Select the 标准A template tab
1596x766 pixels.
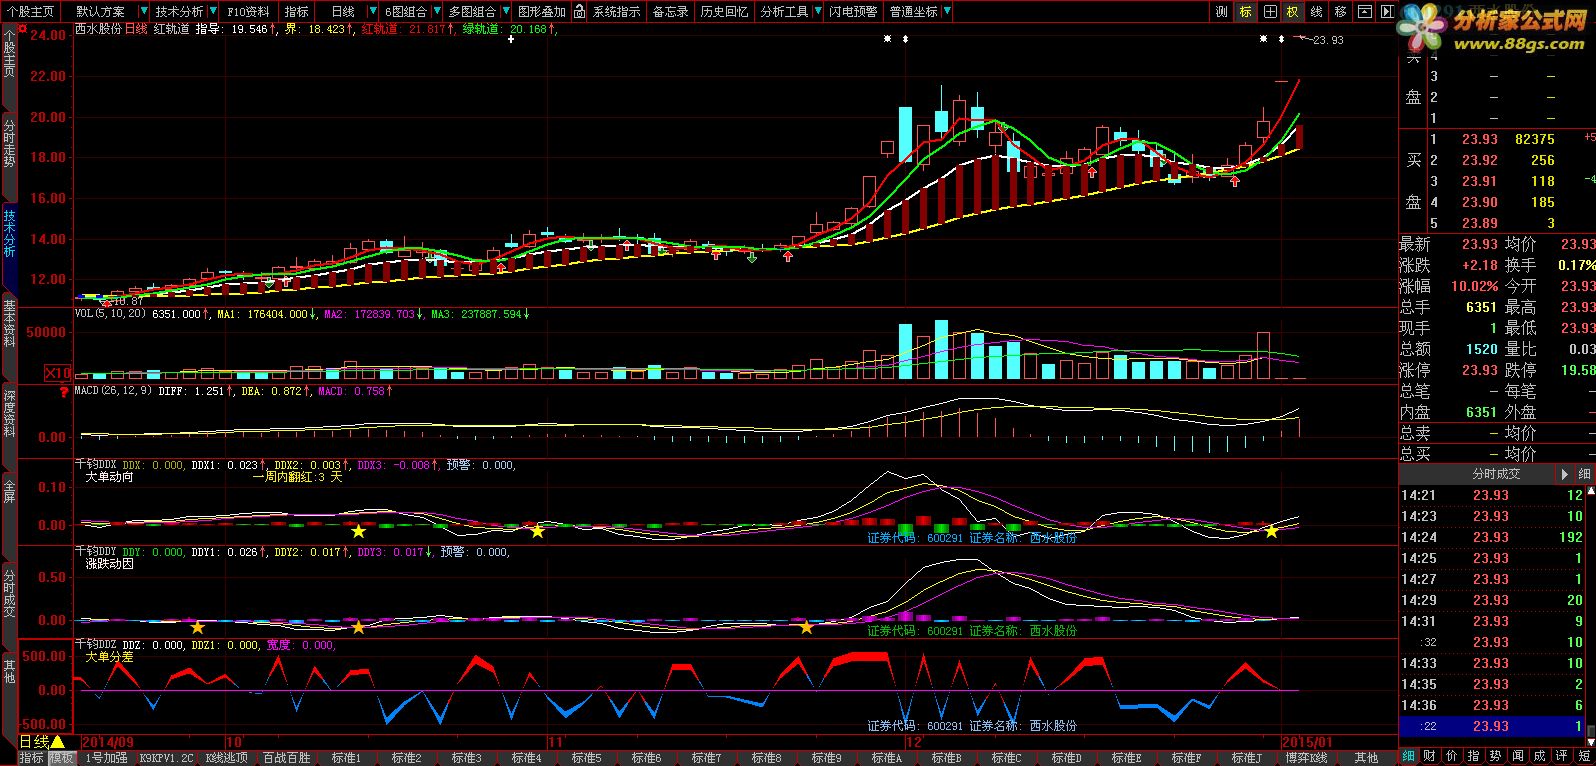pos(885,758)
